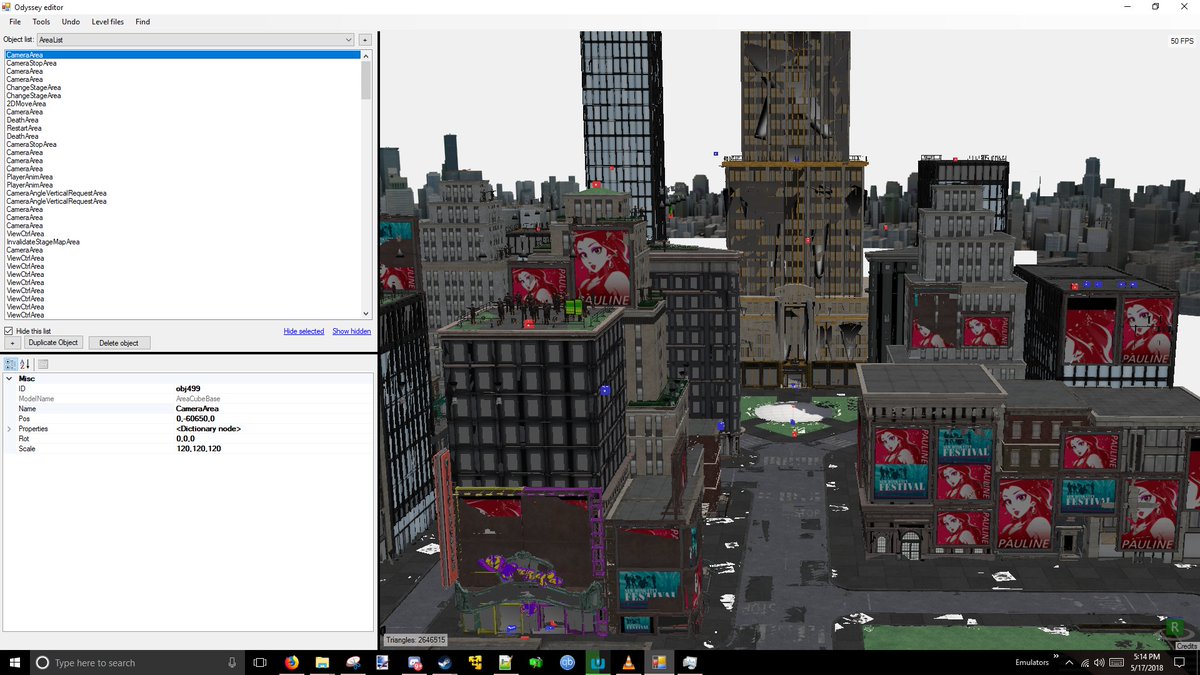
Task: Open VLC media player from the taskbar
Action: (629, 662)
